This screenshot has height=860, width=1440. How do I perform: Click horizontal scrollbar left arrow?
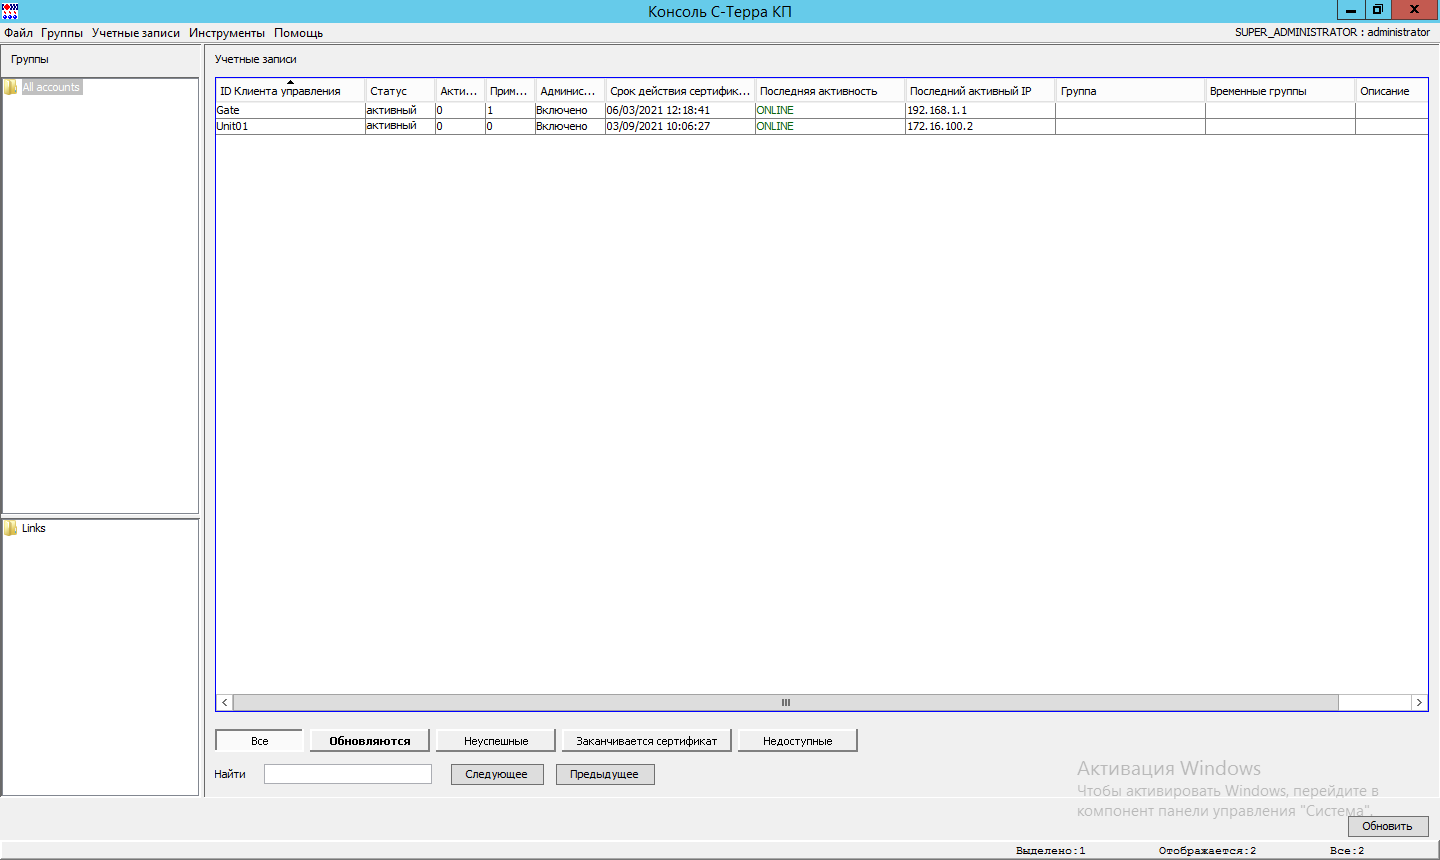[224, 703]
